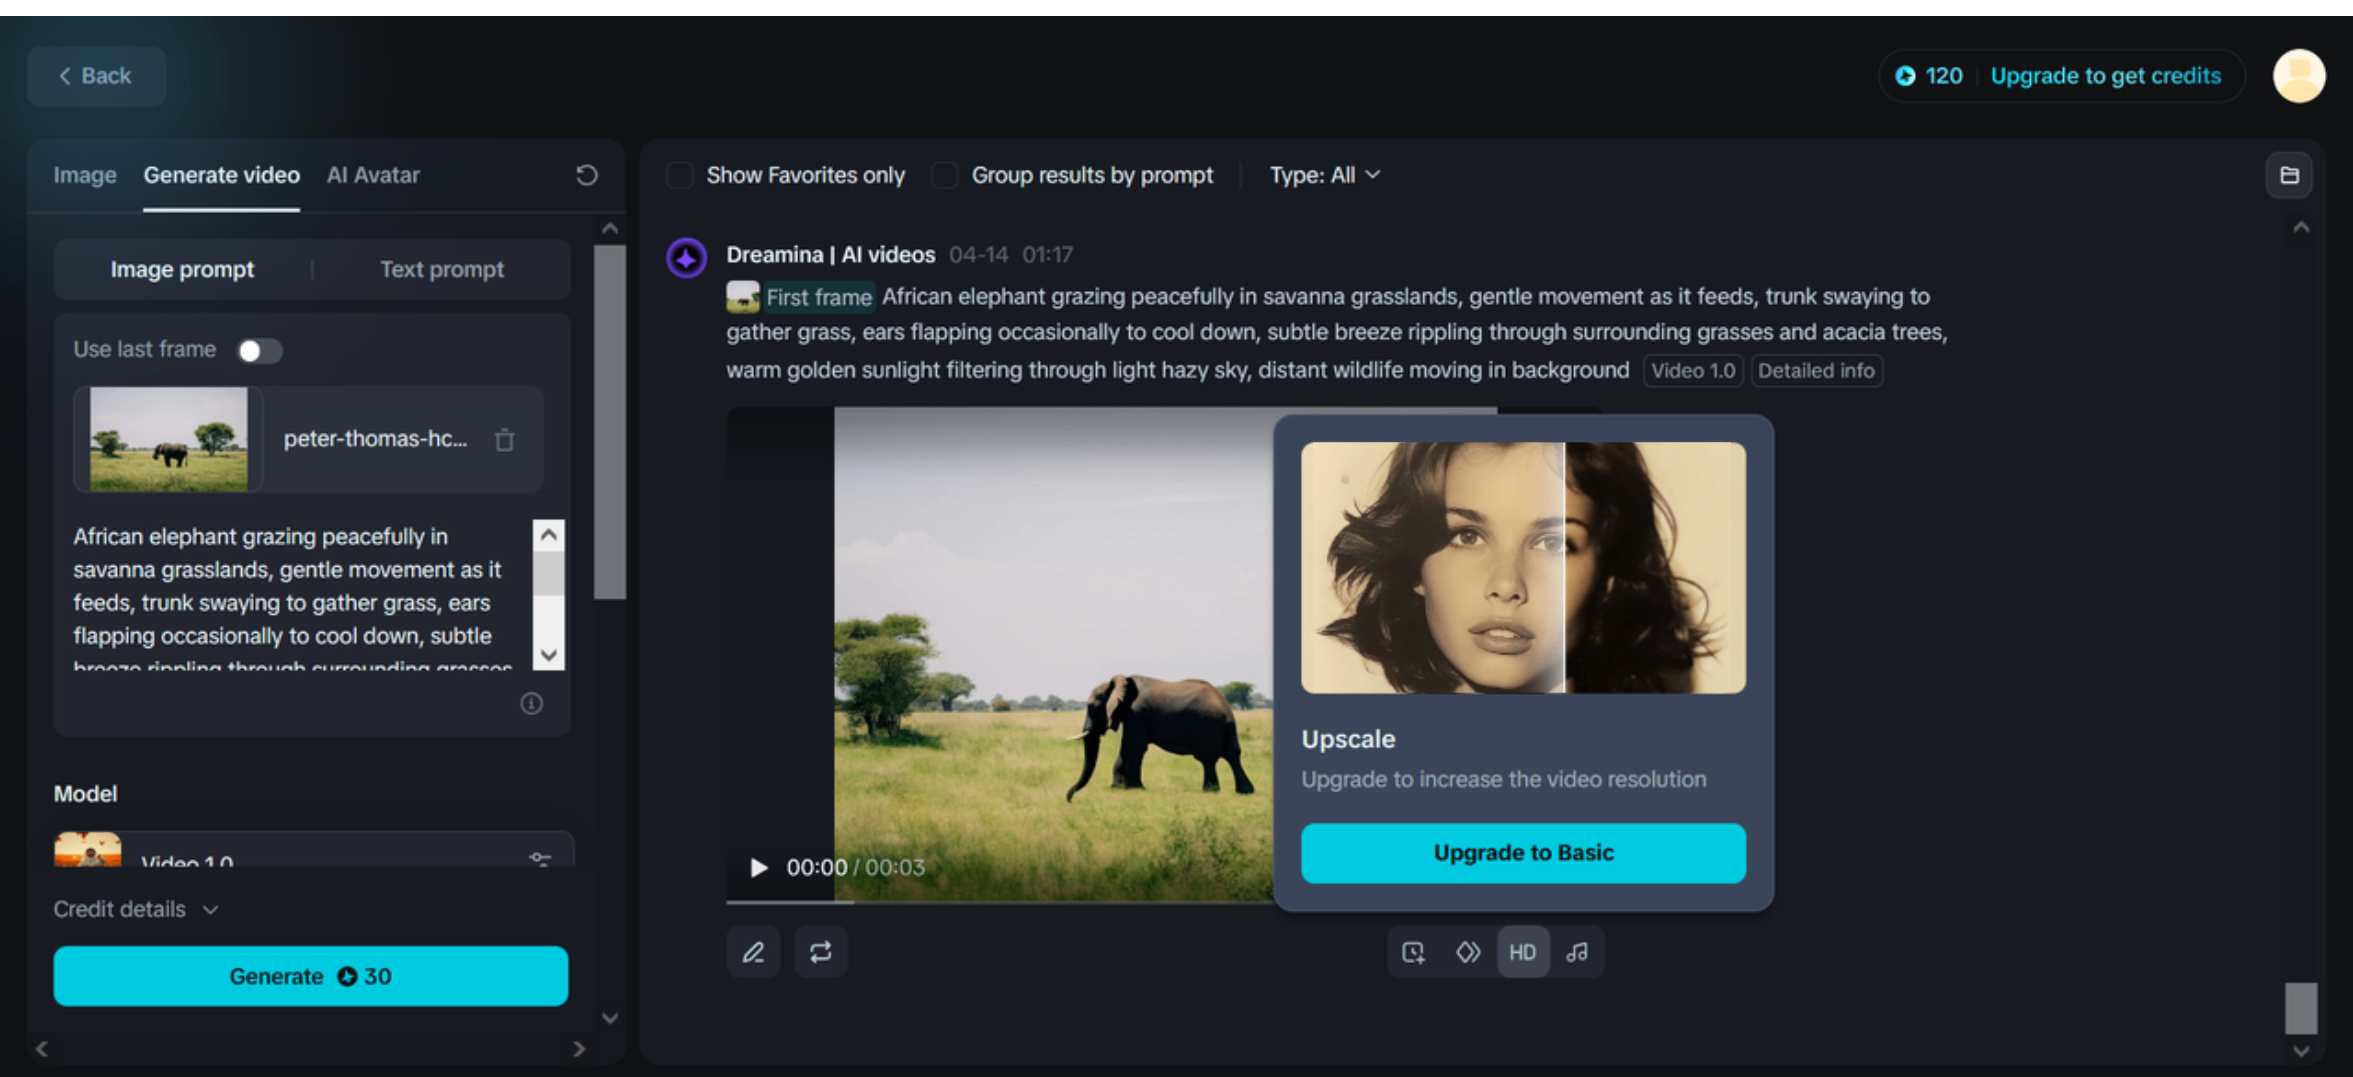Image resolution: width=2353 pixels, height=1077 pixels.
Task: Click the 00:00 / 00:03 time display
Action: tap(855, 867)
